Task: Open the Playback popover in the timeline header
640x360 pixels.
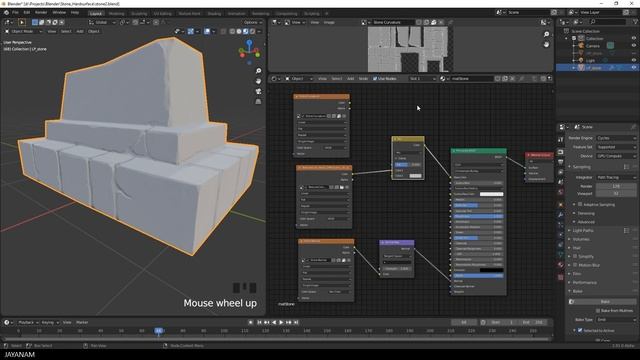Action: click(x=28, y=322)
